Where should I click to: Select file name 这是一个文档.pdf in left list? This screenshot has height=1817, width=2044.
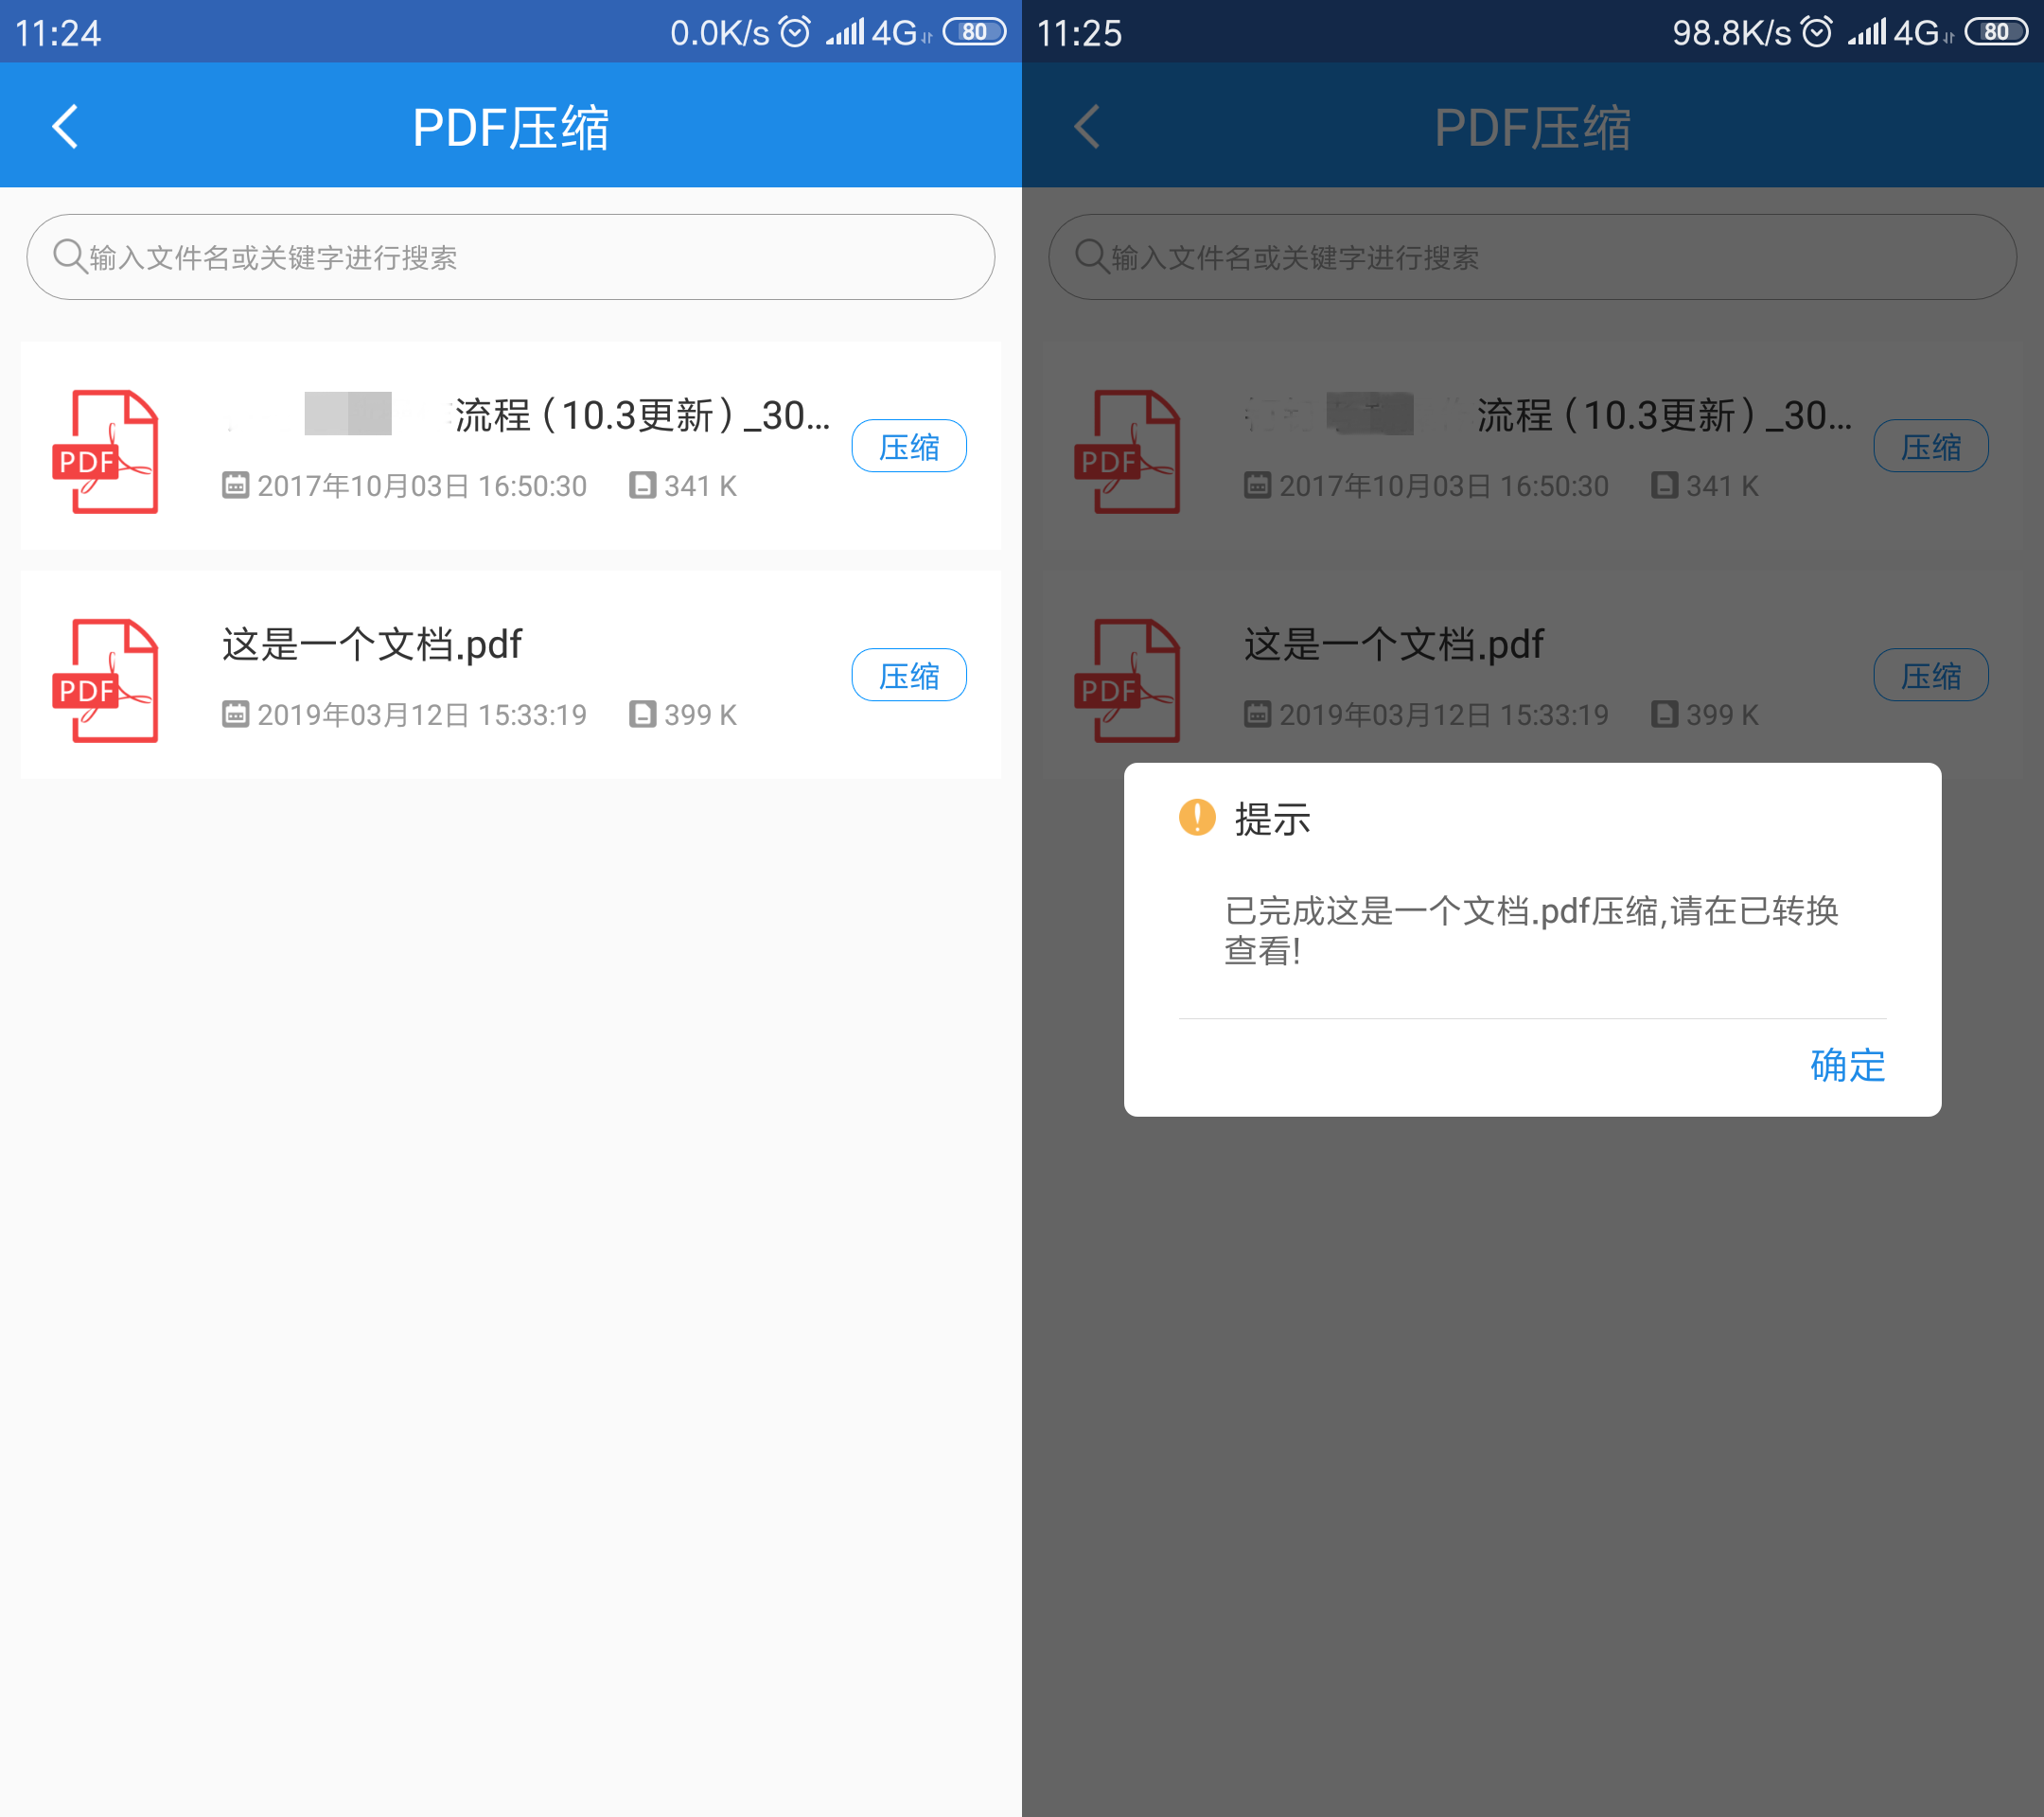(x=372, y=644)
